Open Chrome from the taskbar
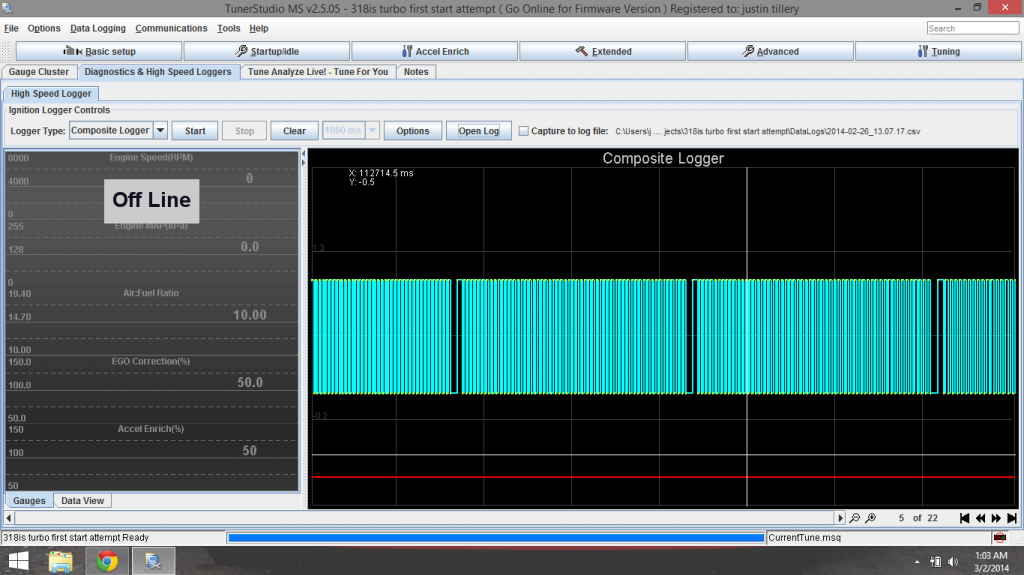1024x575 pixels. tap(107, 561)
